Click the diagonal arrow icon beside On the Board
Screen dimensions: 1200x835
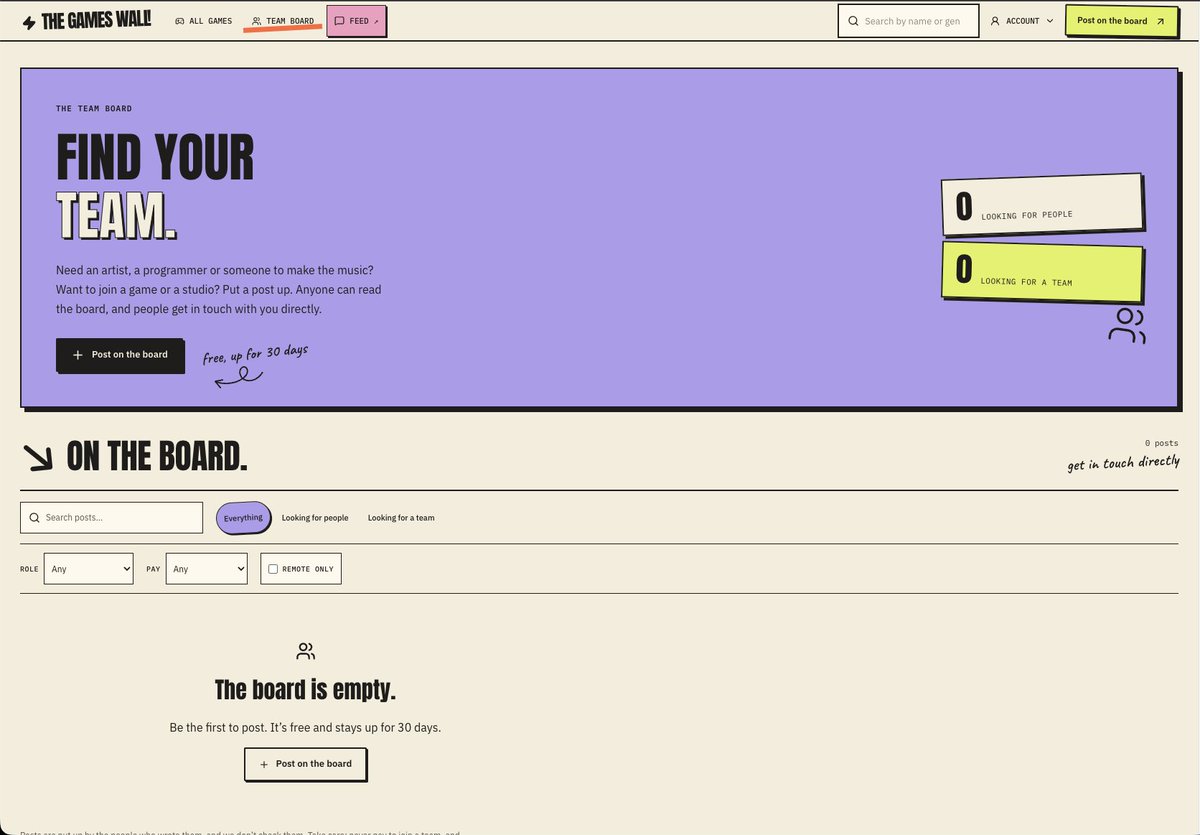(38, 456)
